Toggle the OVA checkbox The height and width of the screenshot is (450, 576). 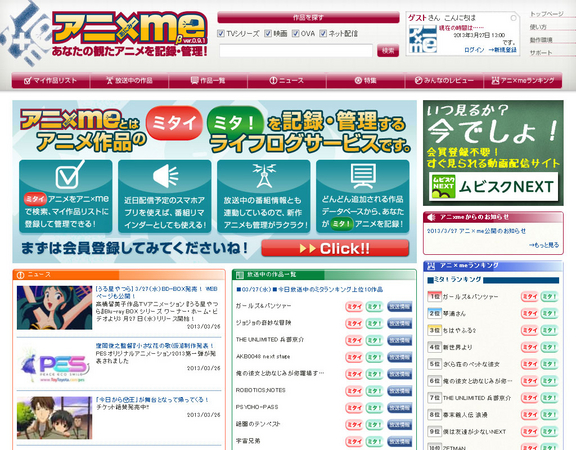pyautogui.click(x=295, y=33)
